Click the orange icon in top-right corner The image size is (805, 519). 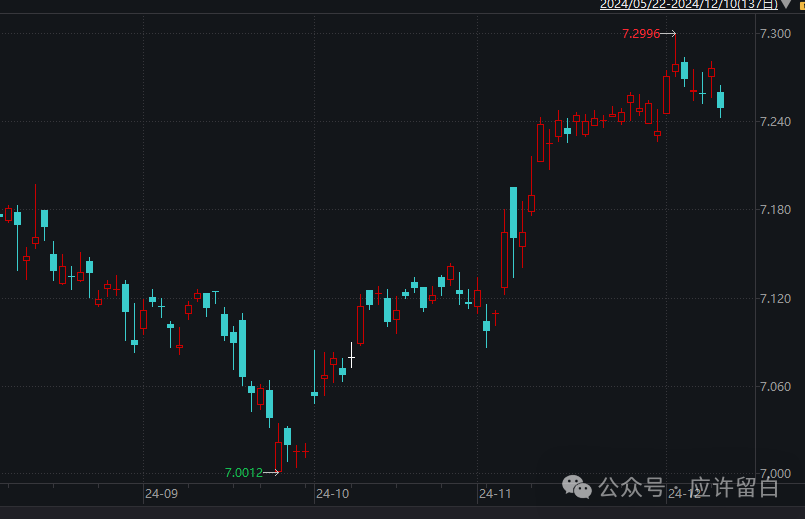(x=800, y=5)
